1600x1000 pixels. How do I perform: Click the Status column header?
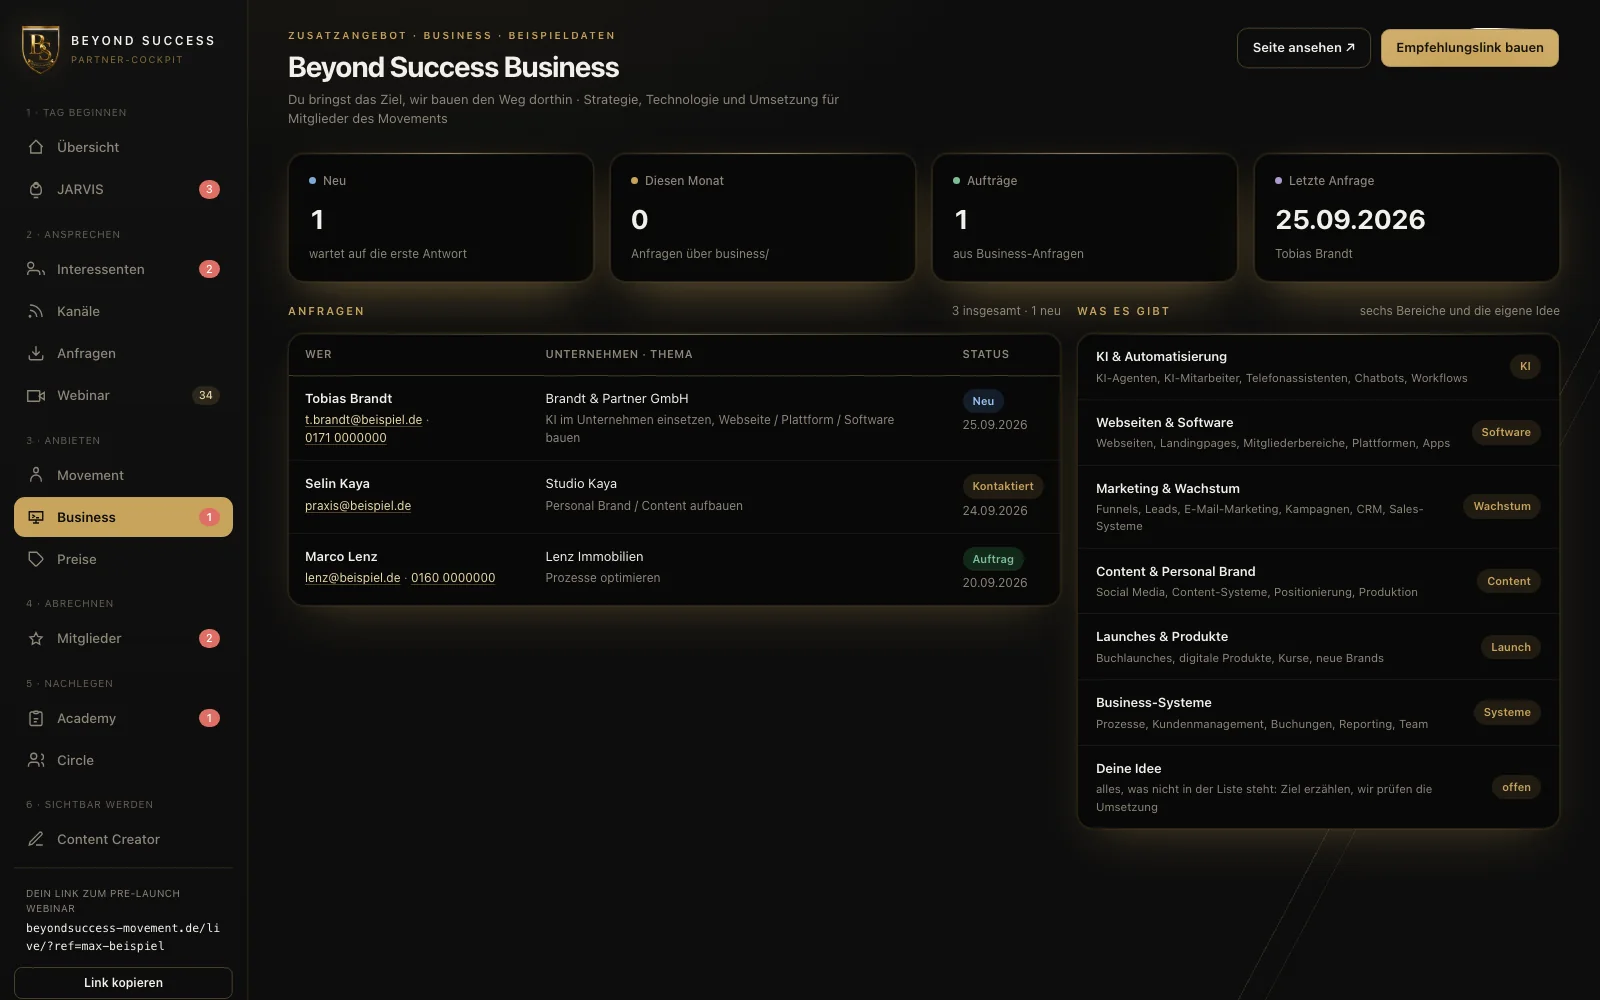(985, 354)
